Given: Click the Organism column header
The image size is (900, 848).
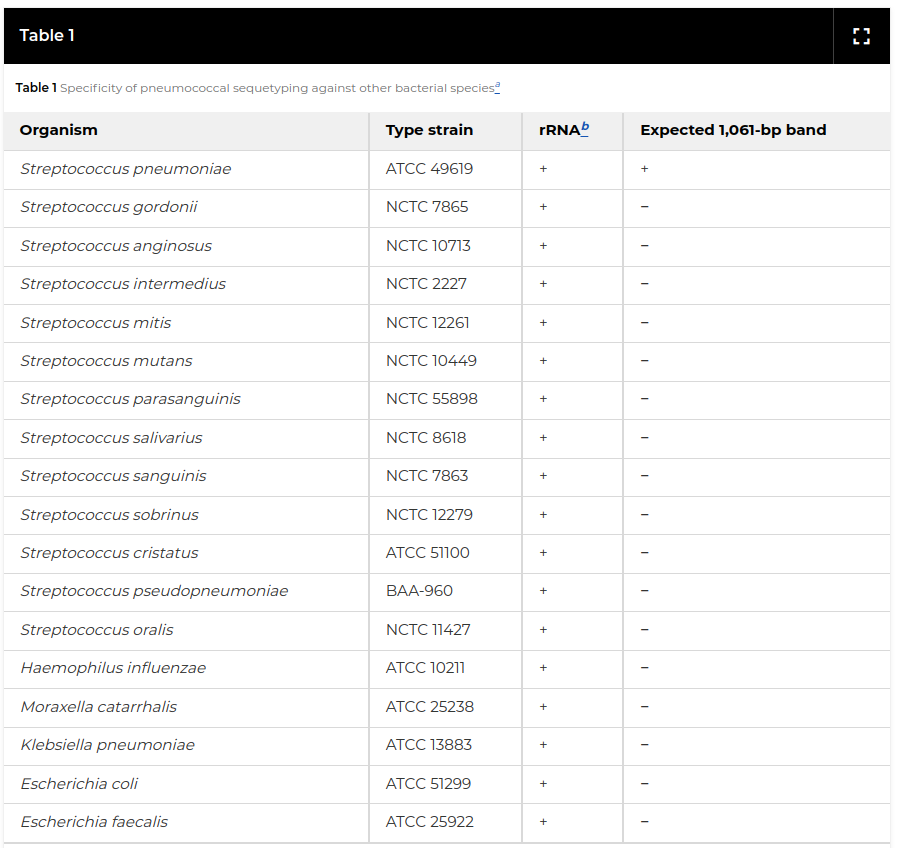Looking at the screenshot, I should pyautogui.click(x=59, y=130).
